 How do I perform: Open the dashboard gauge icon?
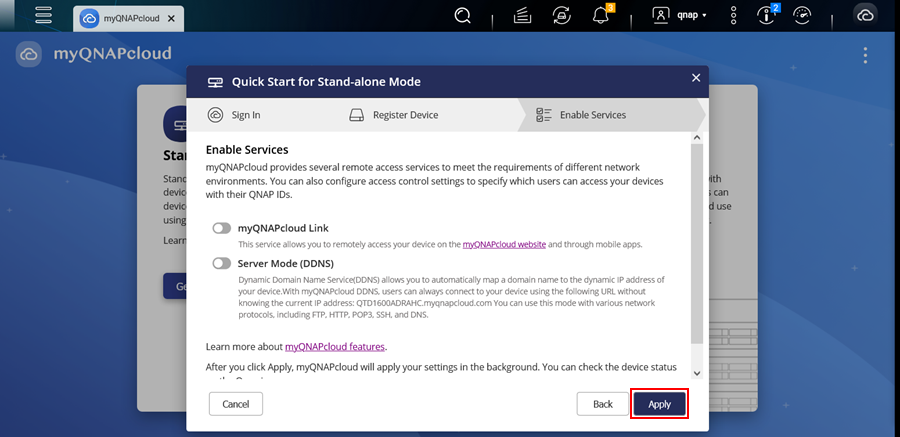[802, 16]
